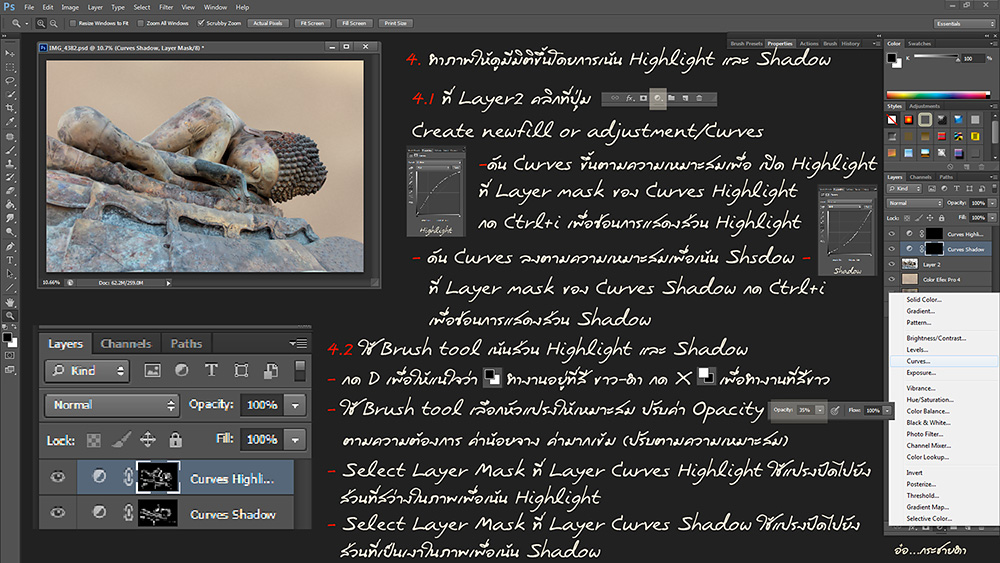This screenshot has width=1000, height=563.
Task: Choose Curves... from the adjustment menu
Action: [x=919, y=361]
